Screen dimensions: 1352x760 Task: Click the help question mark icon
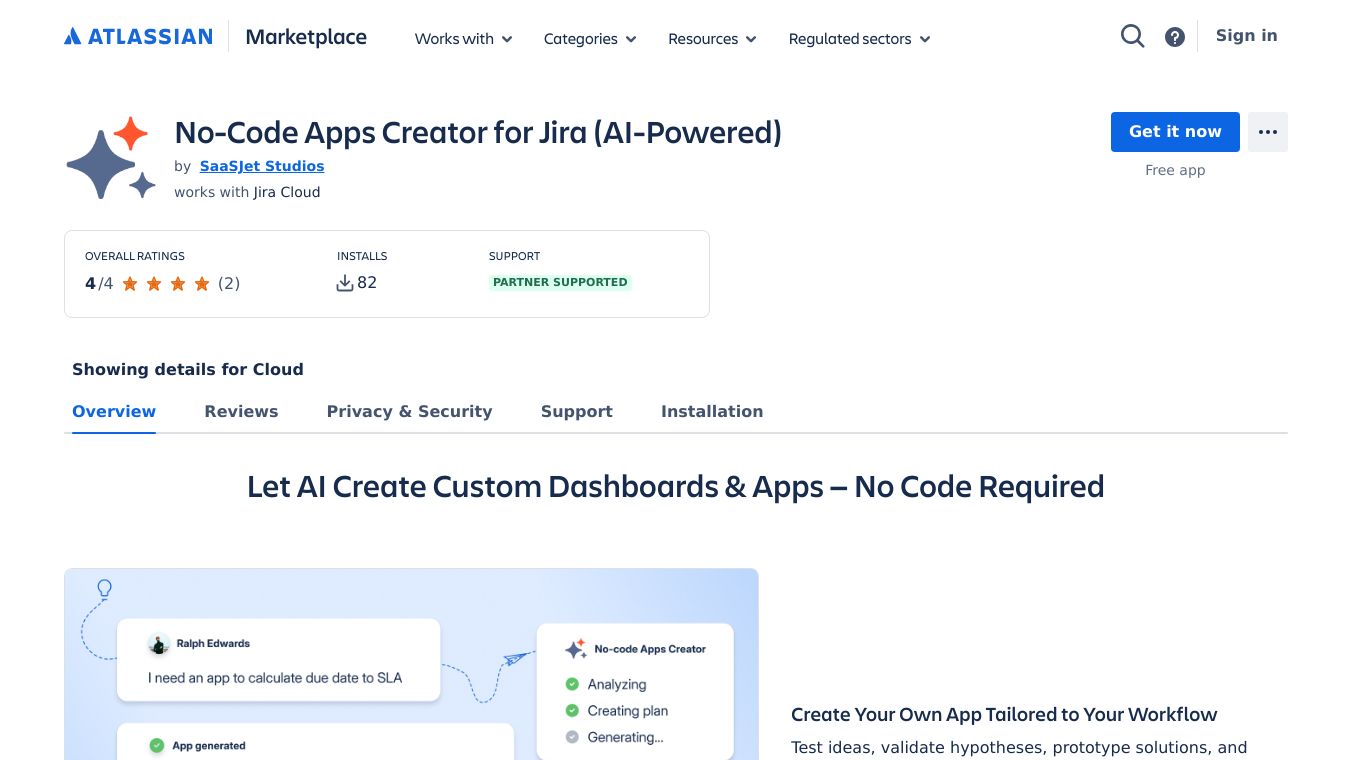(1174, 36)
